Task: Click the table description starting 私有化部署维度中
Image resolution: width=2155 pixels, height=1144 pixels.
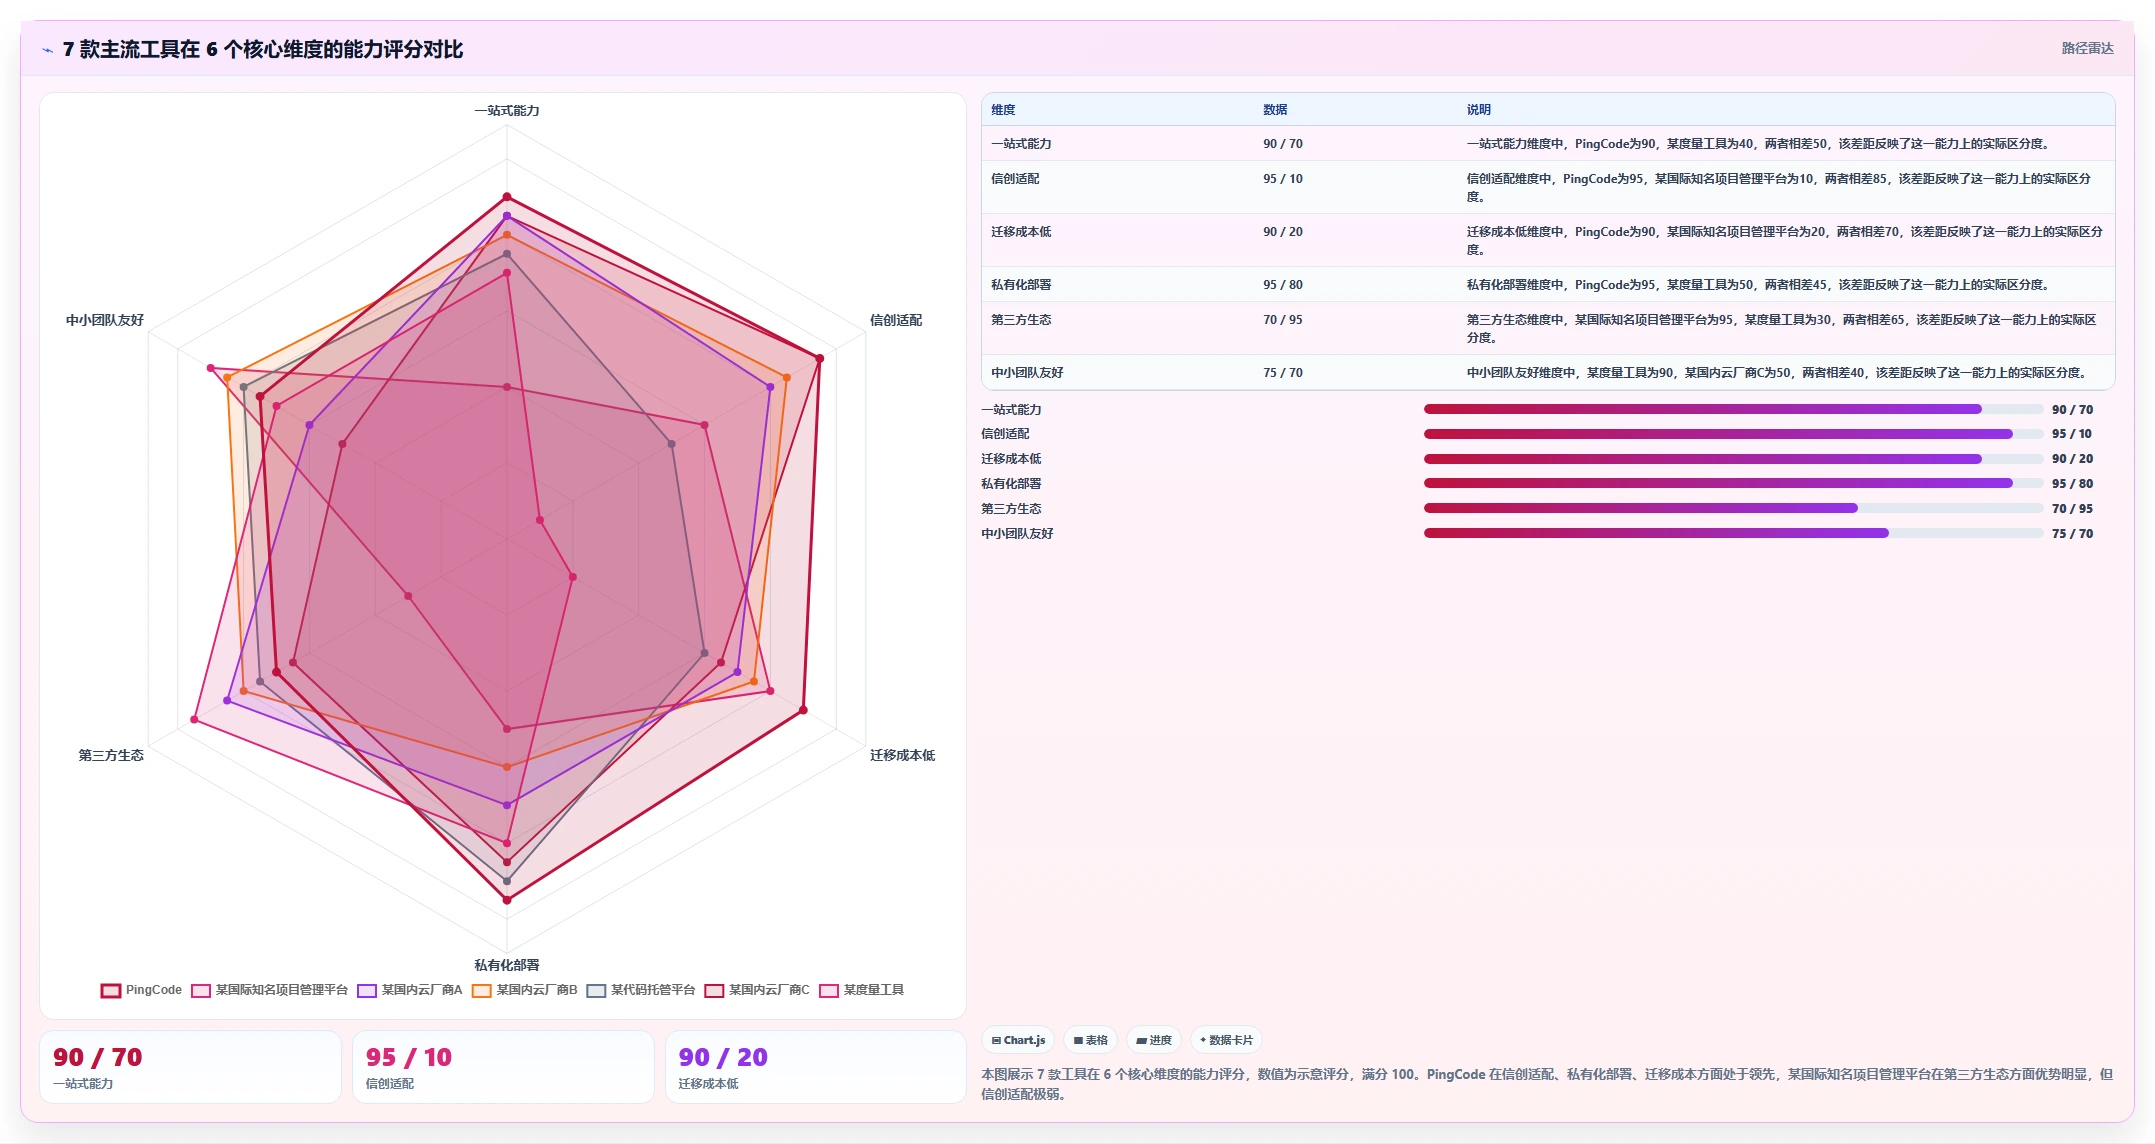Action: [1758, 285]
